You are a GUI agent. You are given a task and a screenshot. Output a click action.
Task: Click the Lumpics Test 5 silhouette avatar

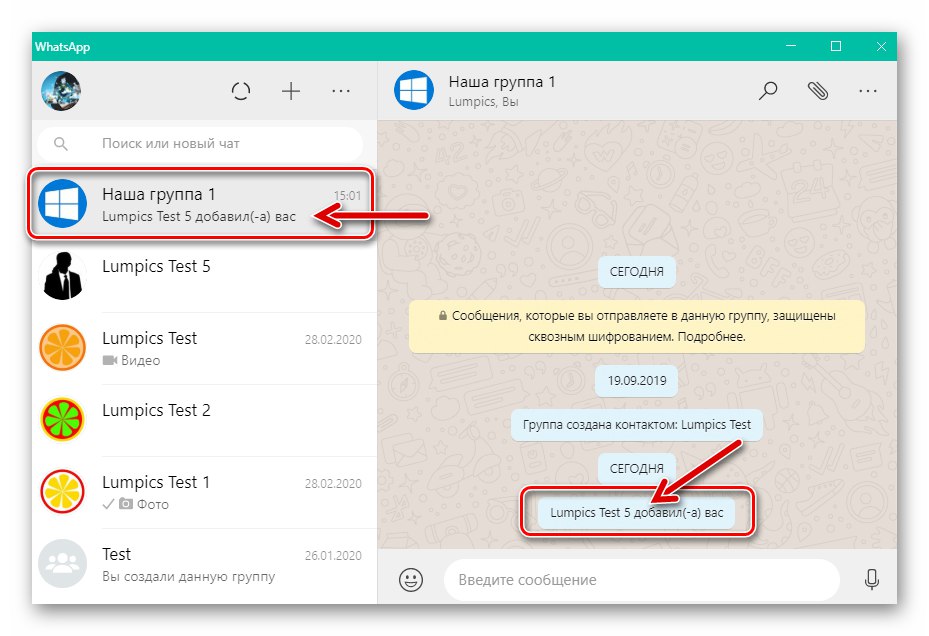click(x=63, y=276)
